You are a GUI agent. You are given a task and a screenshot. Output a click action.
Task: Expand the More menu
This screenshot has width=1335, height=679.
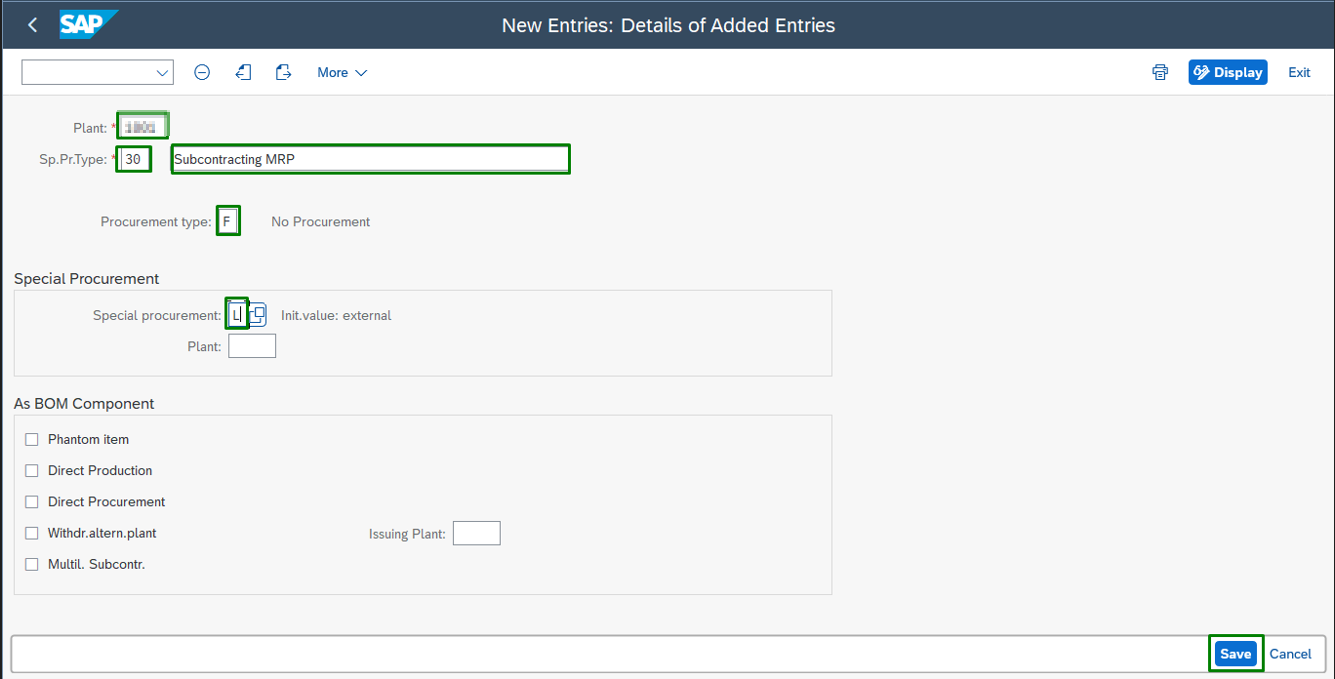point(342,72)
